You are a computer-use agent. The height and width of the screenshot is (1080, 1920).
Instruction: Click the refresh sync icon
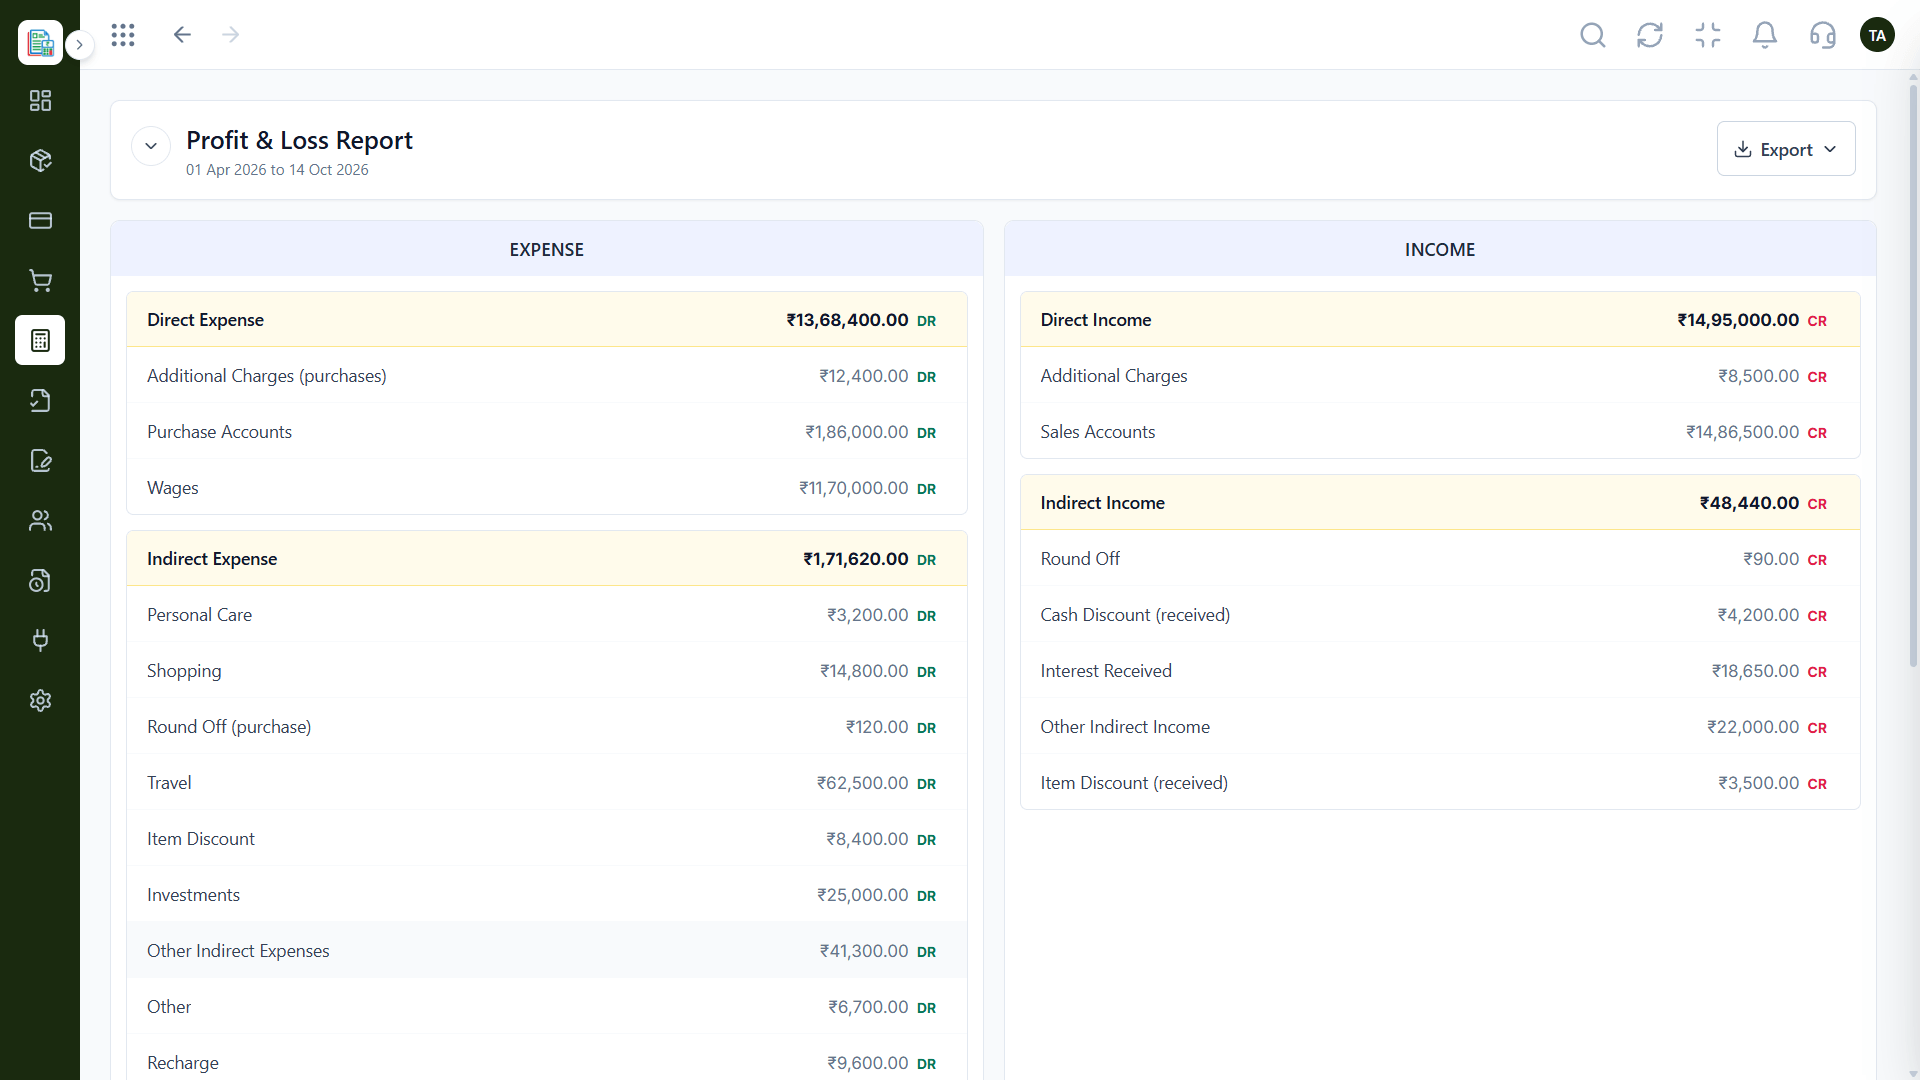[x=1650, y=35]
